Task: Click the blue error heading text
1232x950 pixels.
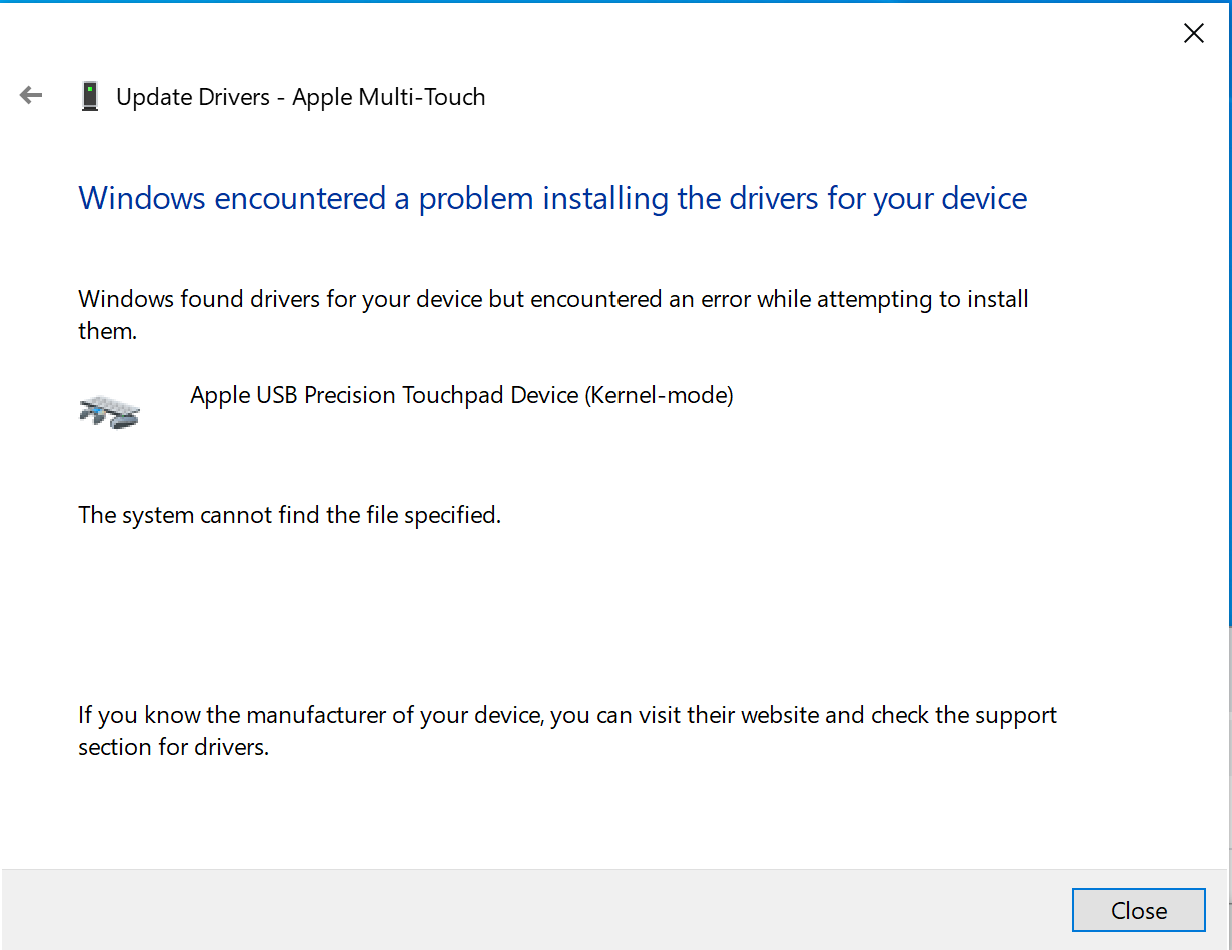Action: click(552, 198)
